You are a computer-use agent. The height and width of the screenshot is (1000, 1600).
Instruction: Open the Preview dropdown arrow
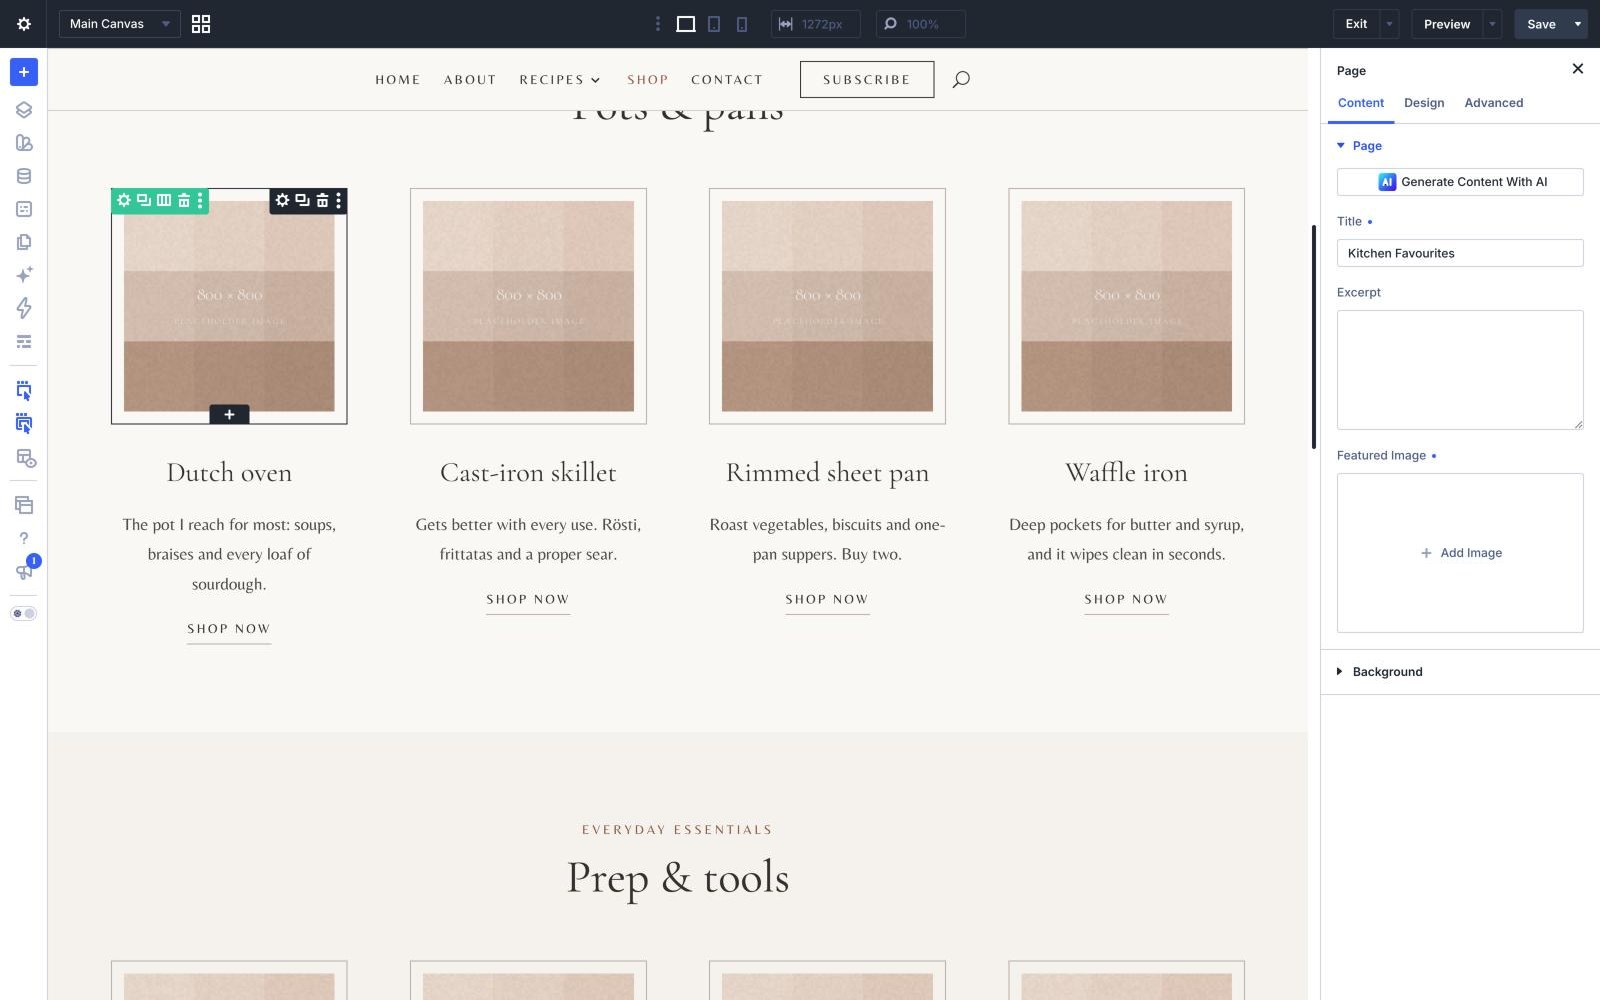1493,24
